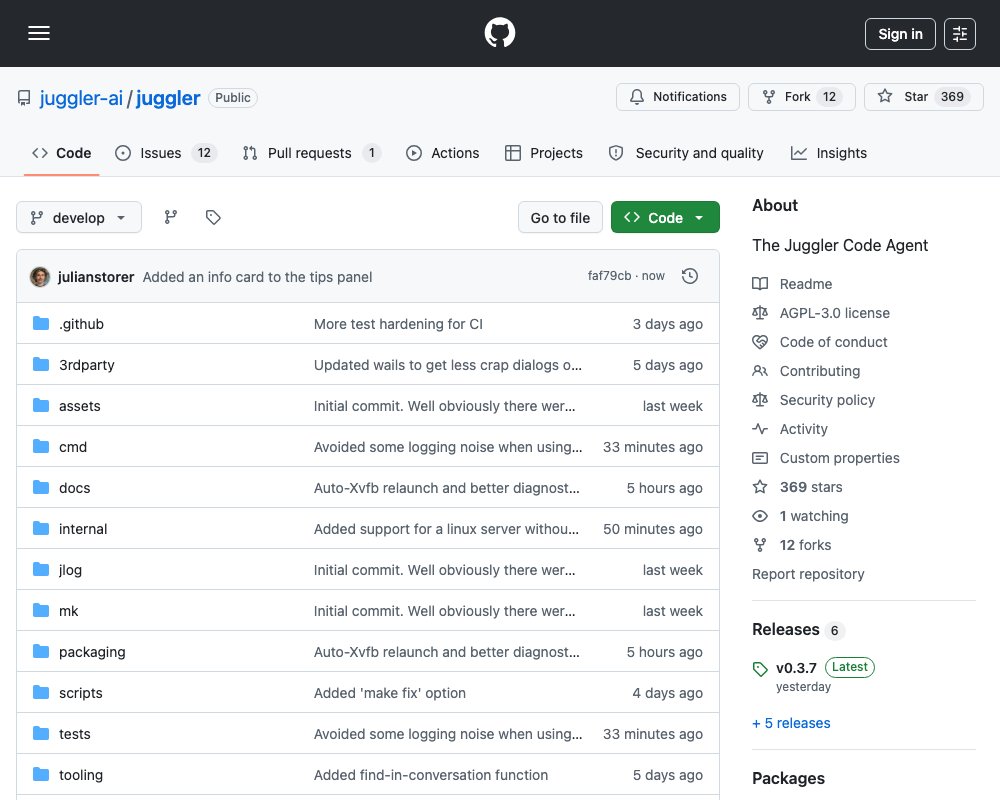Open the Security and quality tab

pyautogui.click(x=686, y=153)
